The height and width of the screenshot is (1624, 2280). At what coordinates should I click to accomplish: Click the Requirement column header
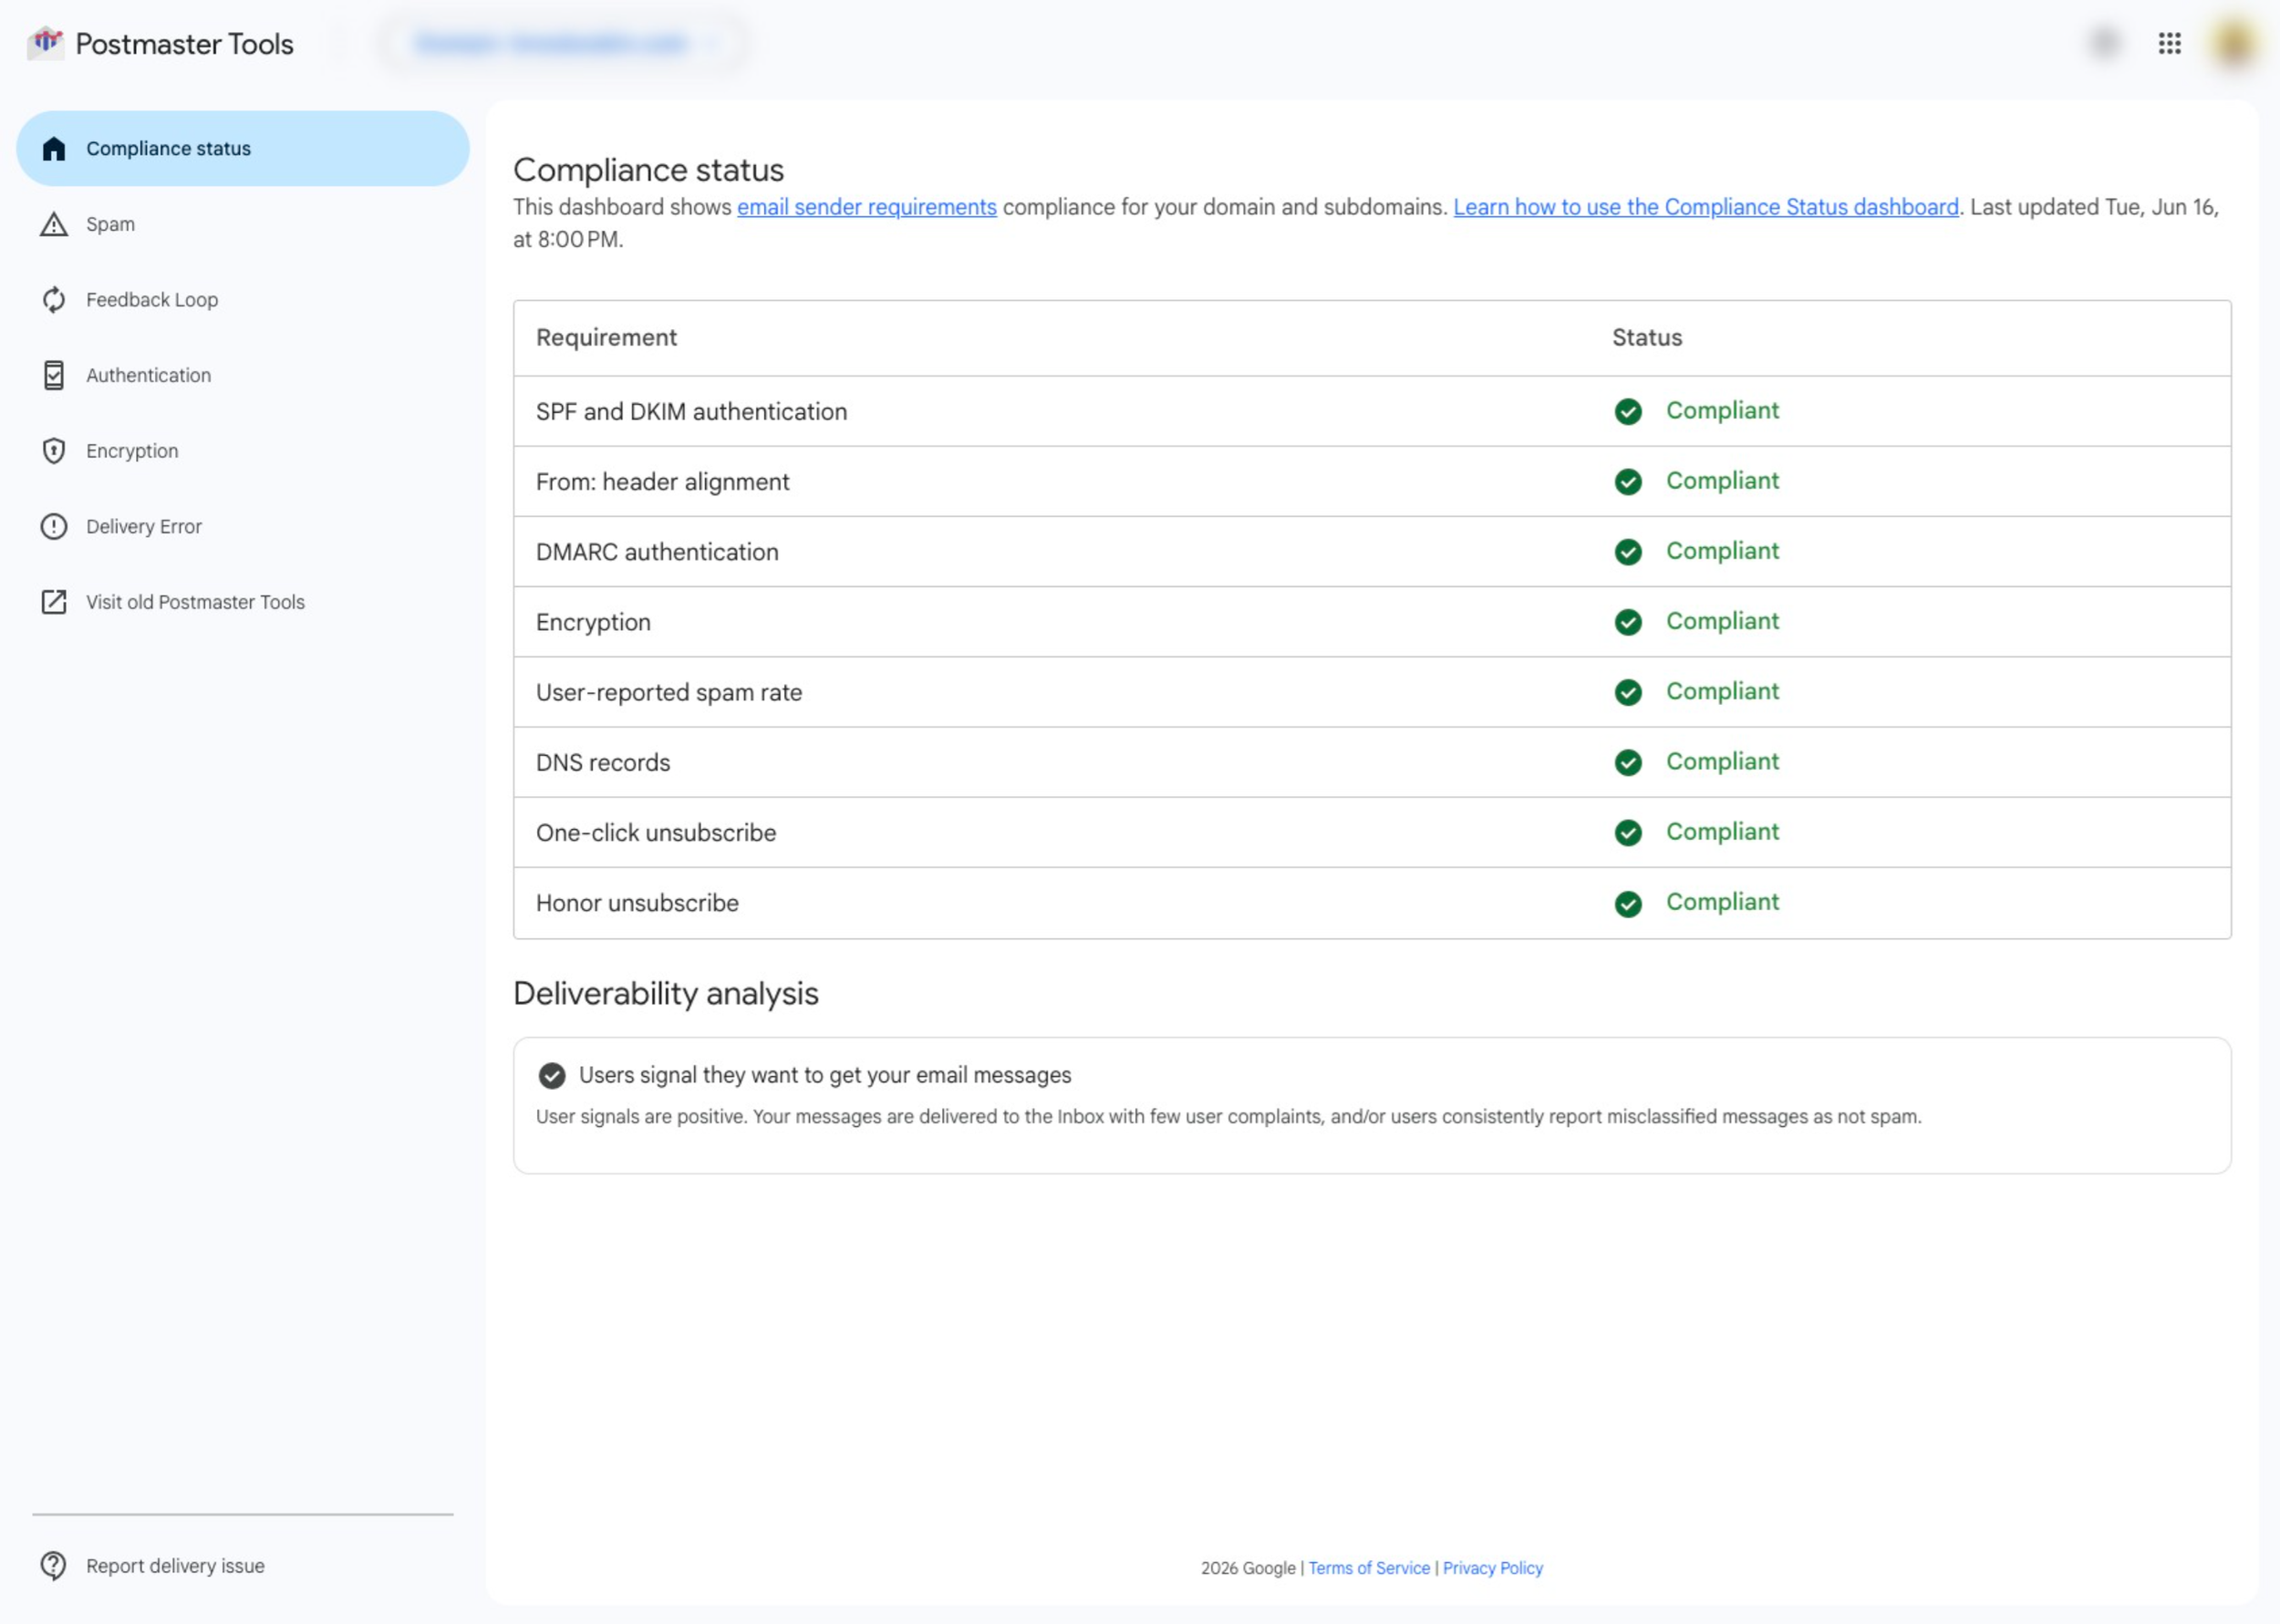(x=606, y=338)
